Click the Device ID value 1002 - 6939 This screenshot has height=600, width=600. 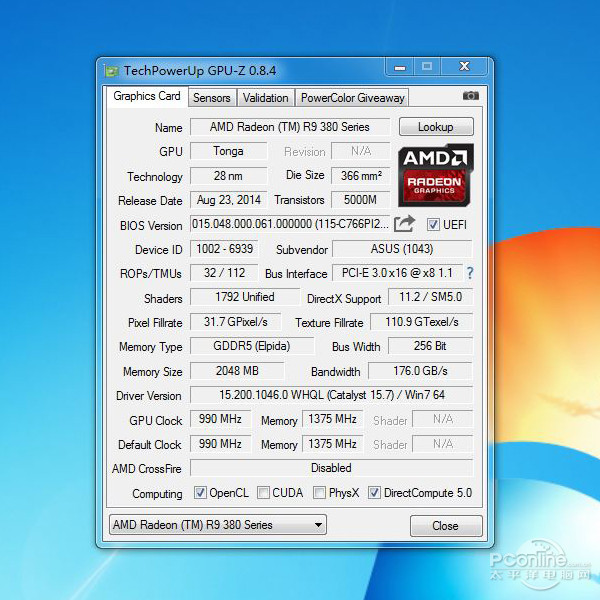(224, 249)
